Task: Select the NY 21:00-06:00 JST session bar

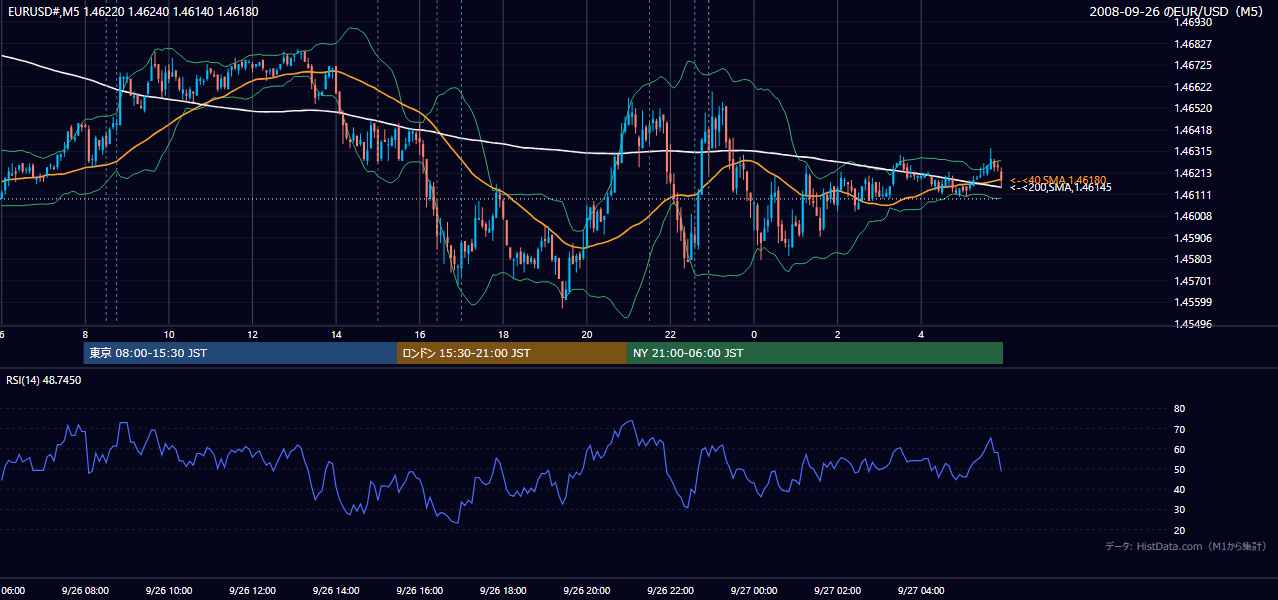Action: pos(815,353)
